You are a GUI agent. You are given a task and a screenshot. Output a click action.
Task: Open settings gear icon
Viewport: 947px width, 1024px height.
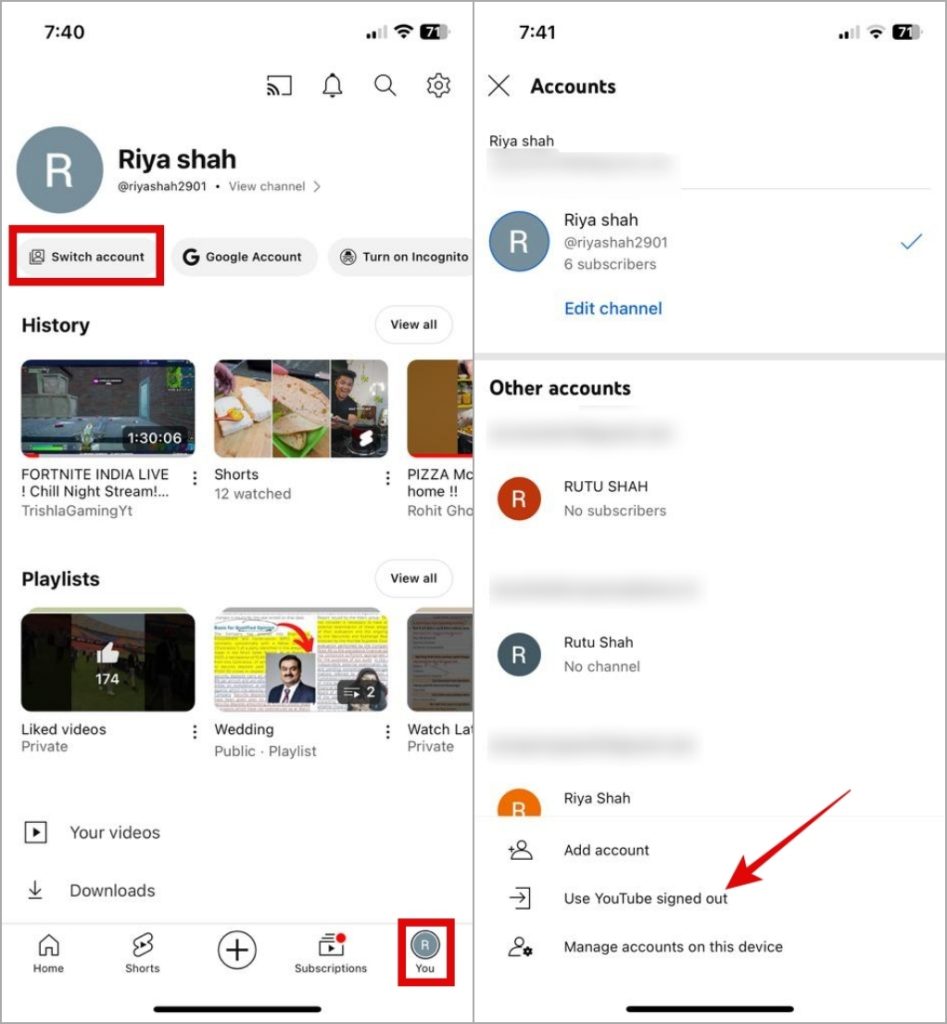pyautogui.click(x=438, y=86)
